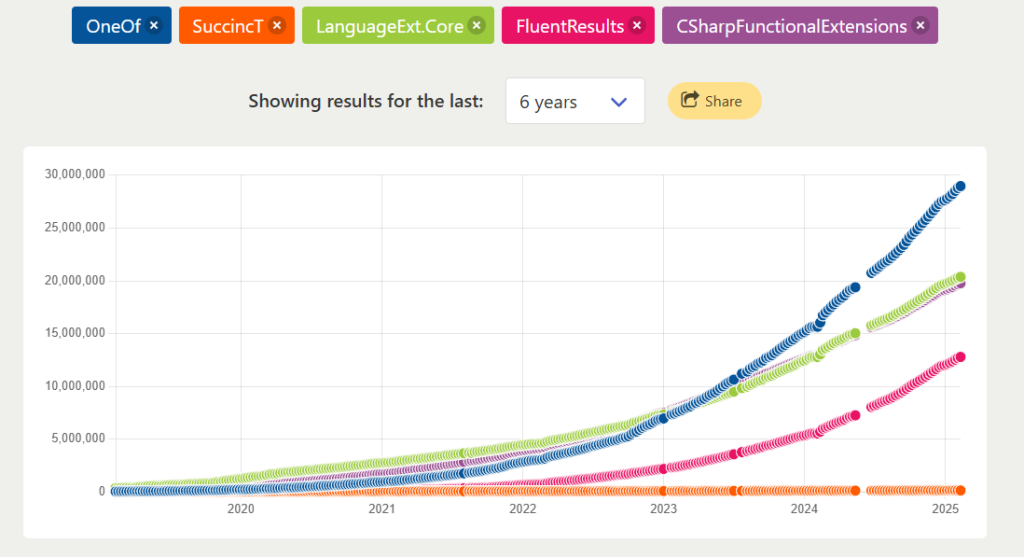The height and width of the screenshot is (557, 1024).
Task: Remove the LanguageExt.Core package tag
Action: coord(477,25)
